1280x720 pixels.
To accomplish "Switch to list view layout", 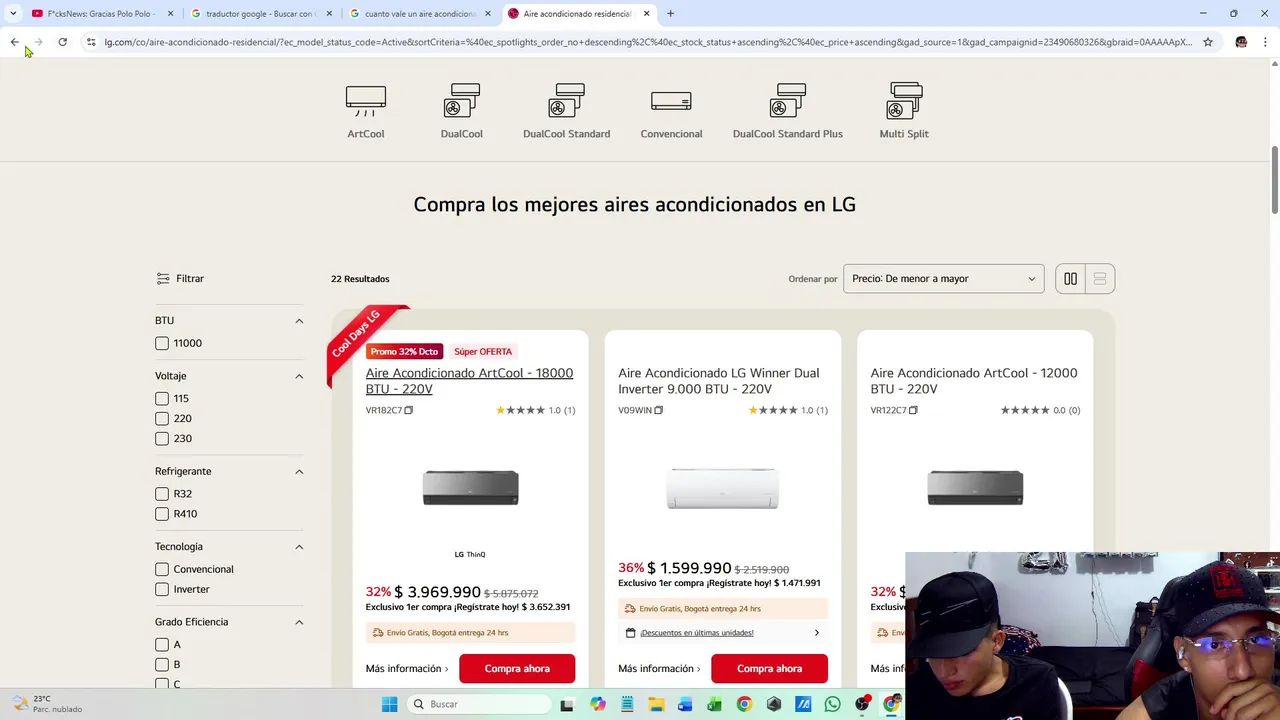I will [x=1100, y=279].
